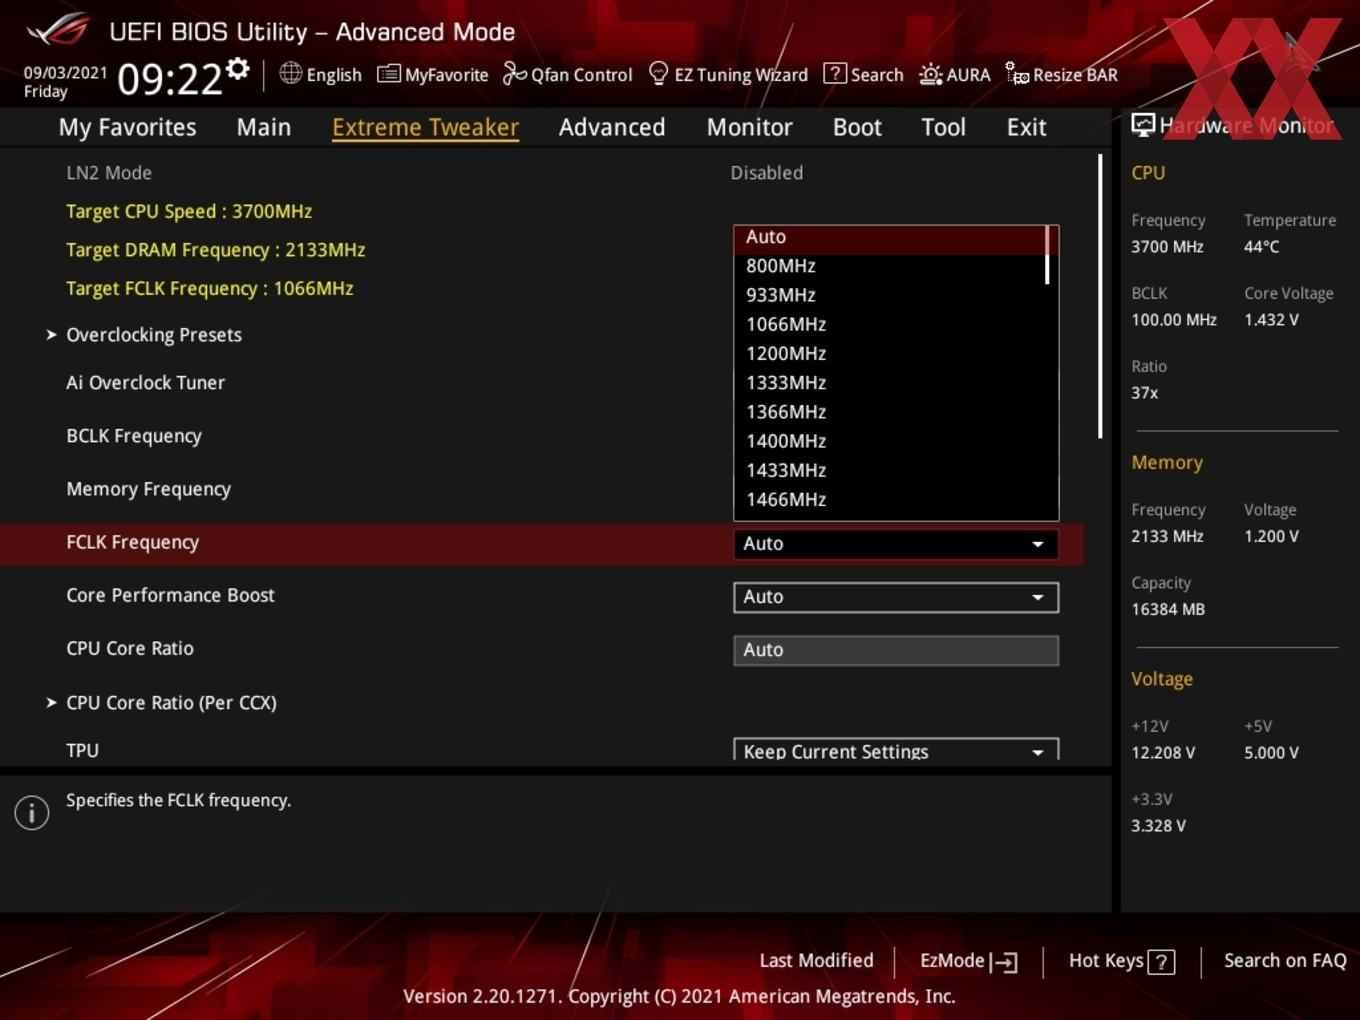Click the CPU Core Ratio input field
Screen dimensions: 1360x1020
896,650
